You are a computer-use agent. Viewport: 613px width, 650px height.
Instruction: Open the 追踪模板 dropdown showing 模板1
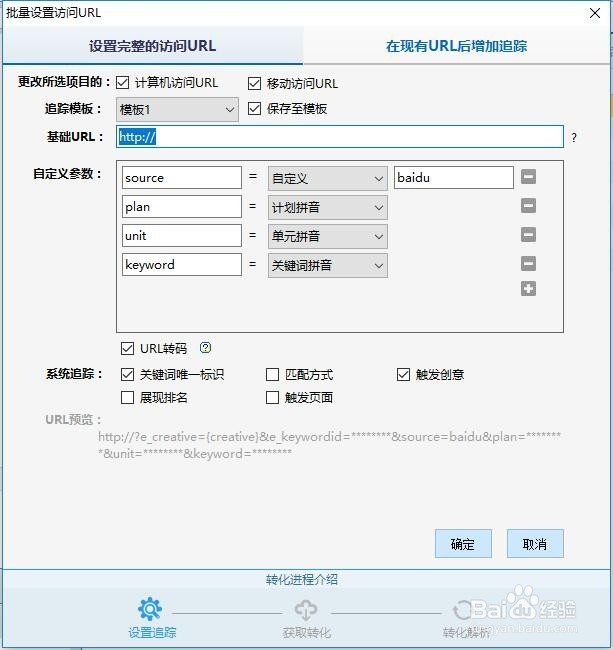(177, 109)
